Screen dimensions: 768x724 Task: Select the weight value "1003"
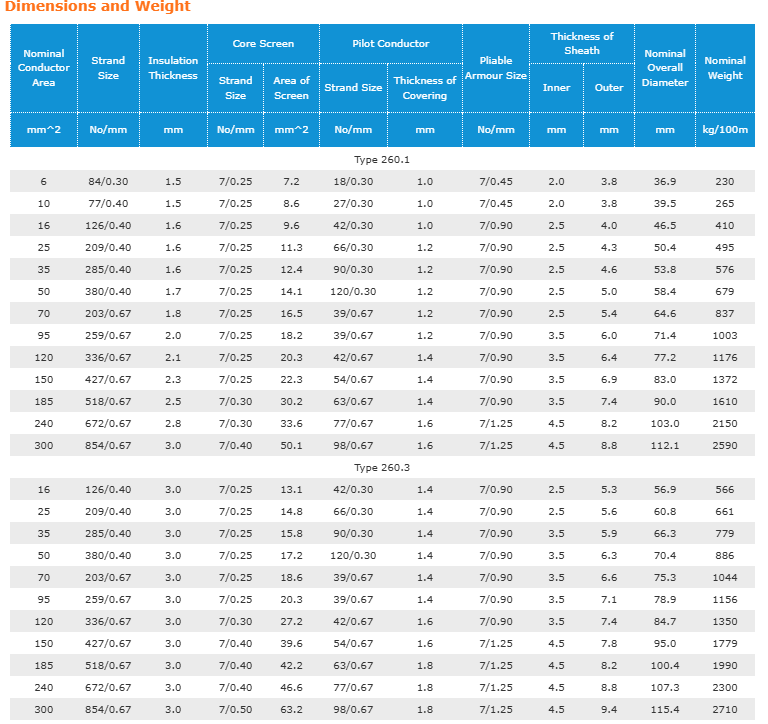click(x=725, y=336)
